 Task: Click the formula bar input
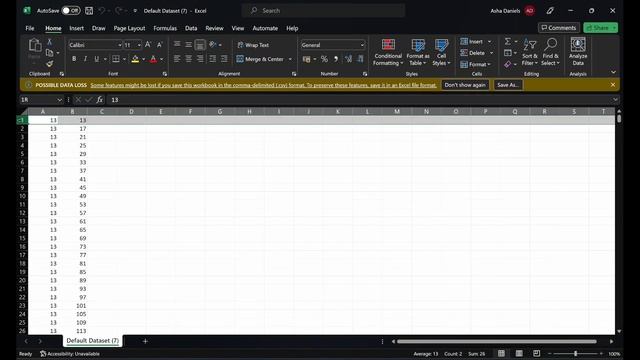(359, 100)
